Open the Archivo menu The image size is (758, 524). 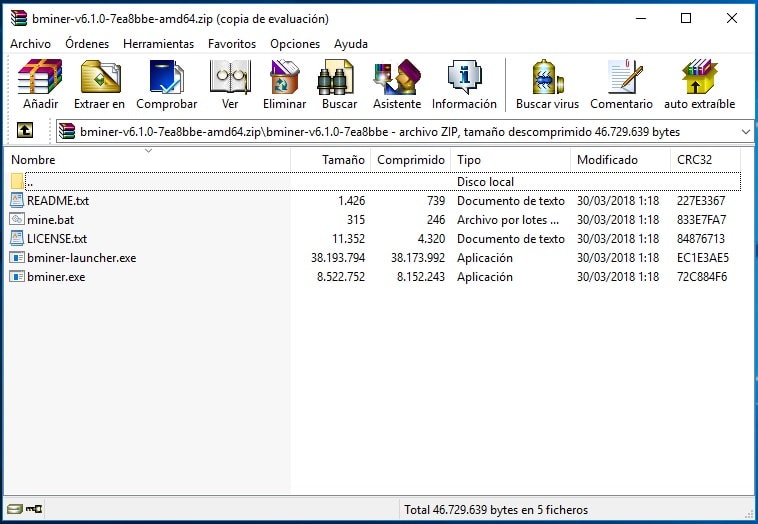pyautogui.click(x=30, y=44)
